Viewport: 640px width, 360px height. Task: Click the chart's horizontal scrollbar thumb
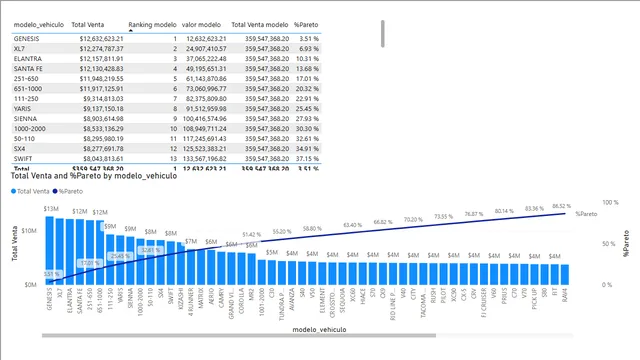coord(239,336)
